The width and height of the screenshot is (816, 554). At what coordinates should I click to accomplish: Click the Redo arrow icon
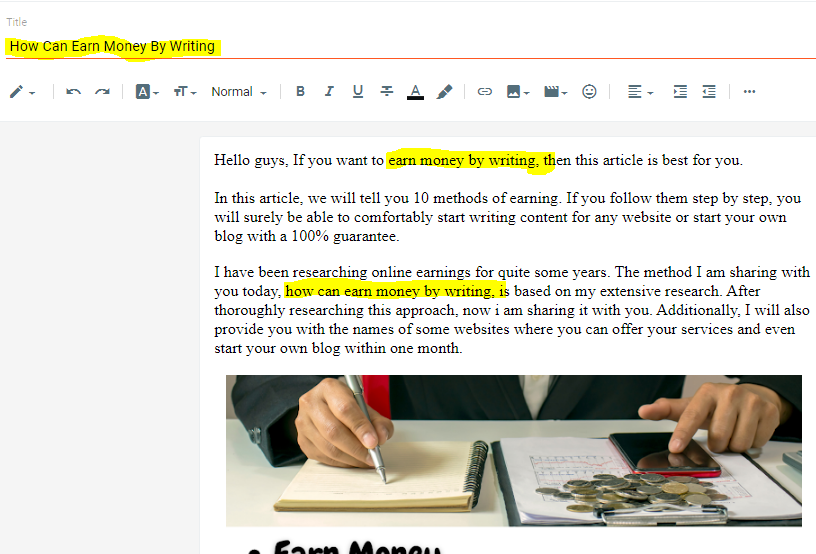click(x=102, y=92)
